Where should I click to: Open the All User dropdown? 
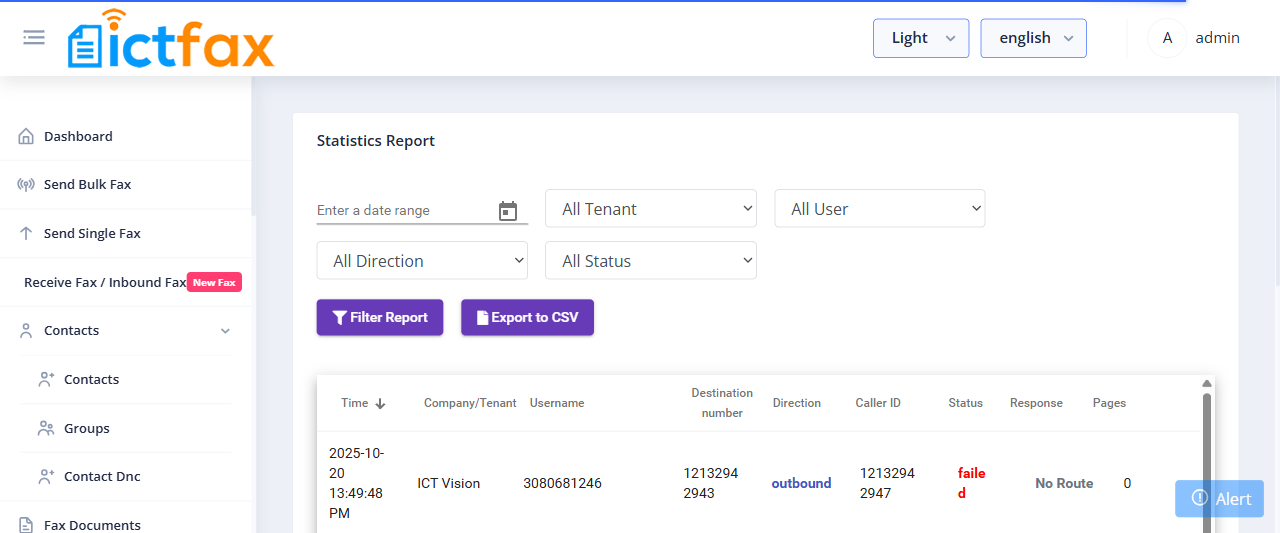pos(880,208)
